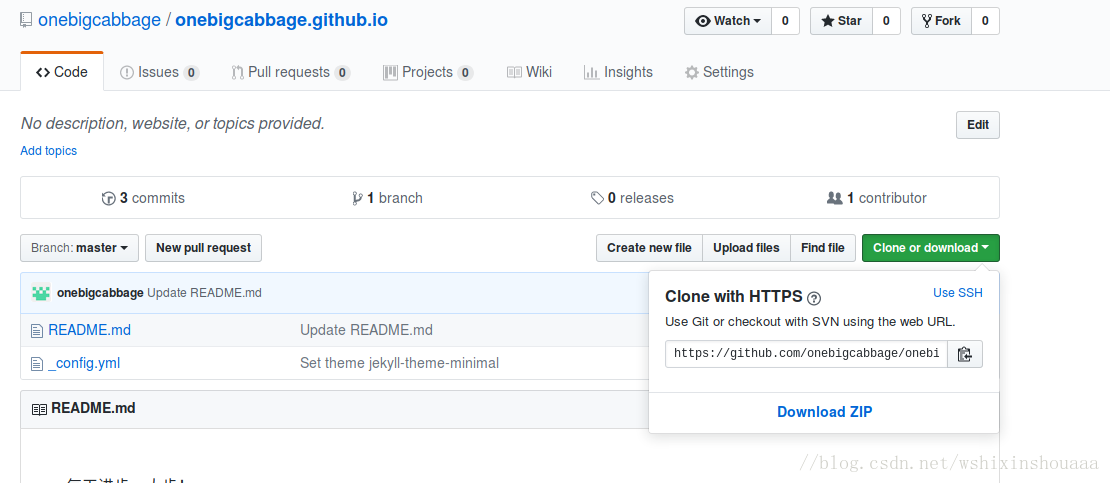Image resolution: width=1110 pixels, height=483 pixels.
Task: Click the _config.yml file icon
Action: tap(37, 364)
